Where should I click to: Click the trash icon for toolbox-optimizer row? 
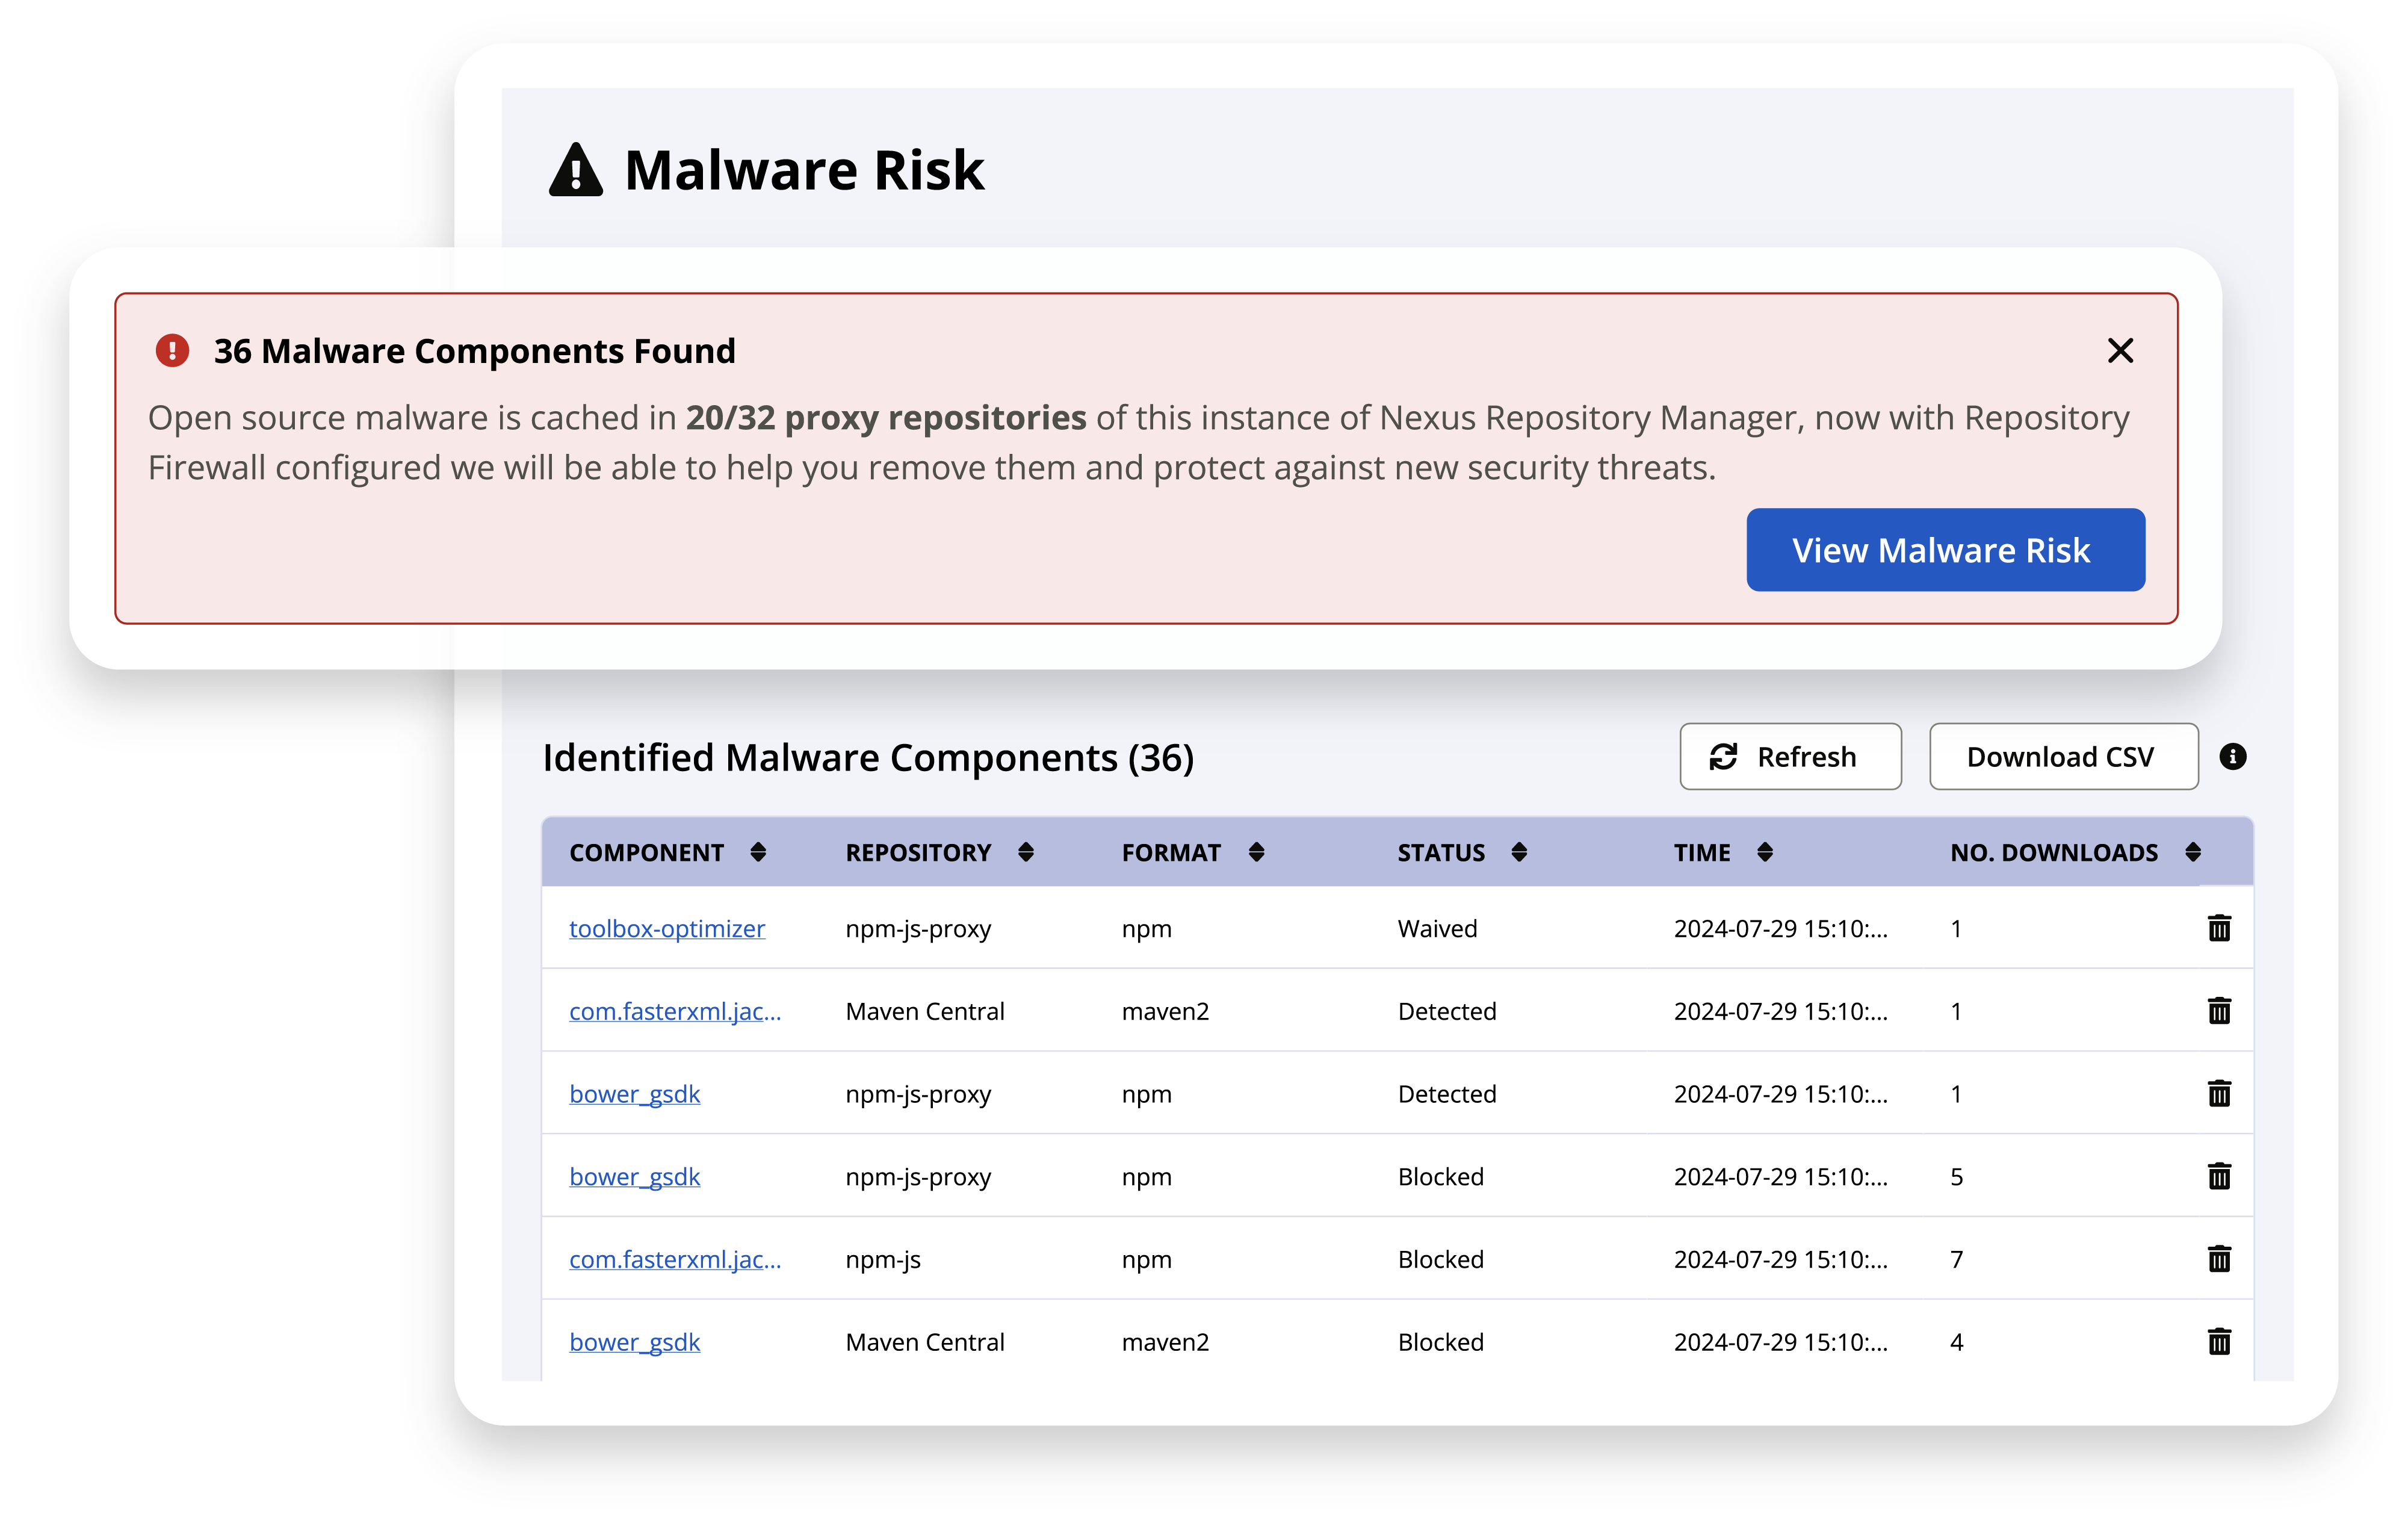[x=2220, y=928]
